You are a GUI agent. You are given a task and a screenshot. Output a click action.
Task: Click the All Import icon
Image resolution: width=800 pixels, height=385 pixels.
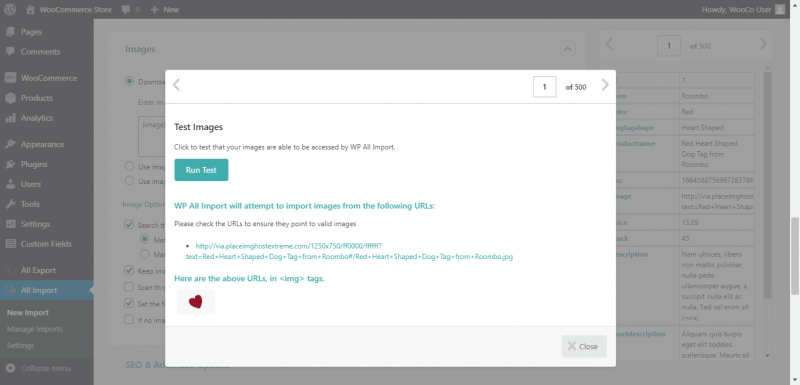(x=10, y=290)
